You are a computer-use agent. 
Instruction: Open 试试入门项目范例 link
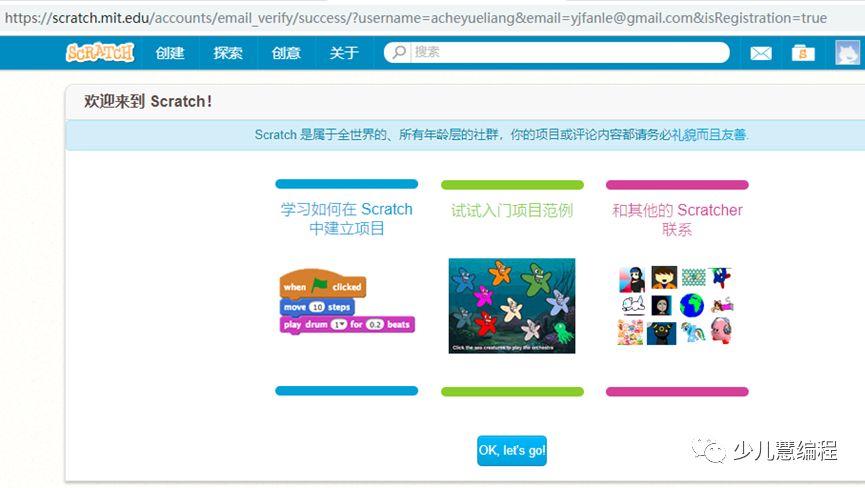512,210
